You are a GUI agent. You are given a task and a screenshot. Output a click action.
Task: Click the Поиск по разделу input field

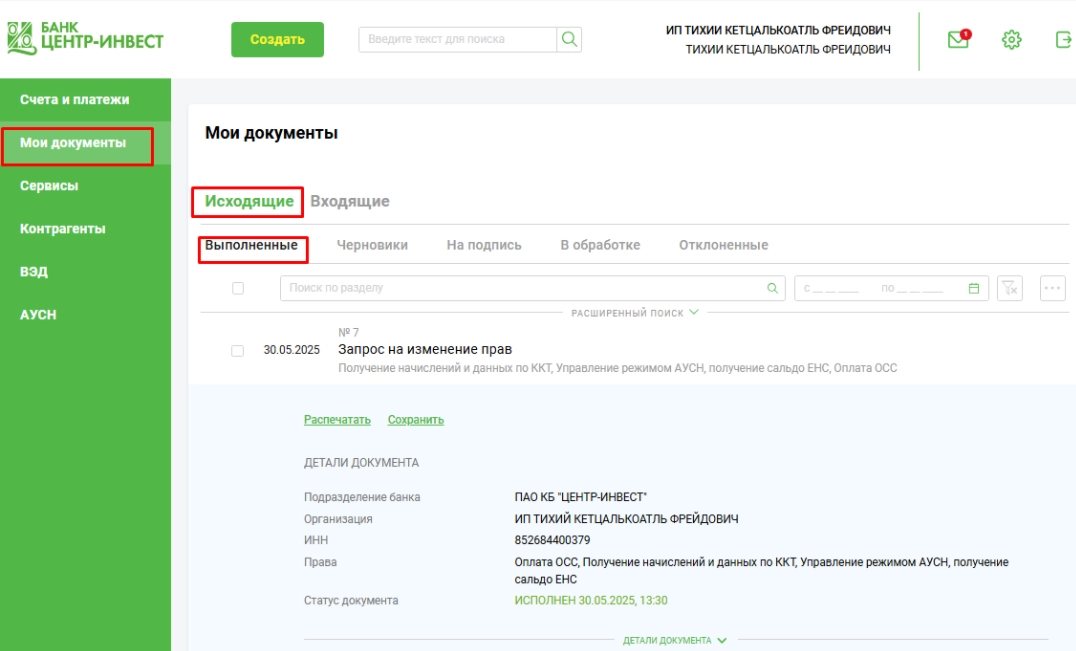520,288
